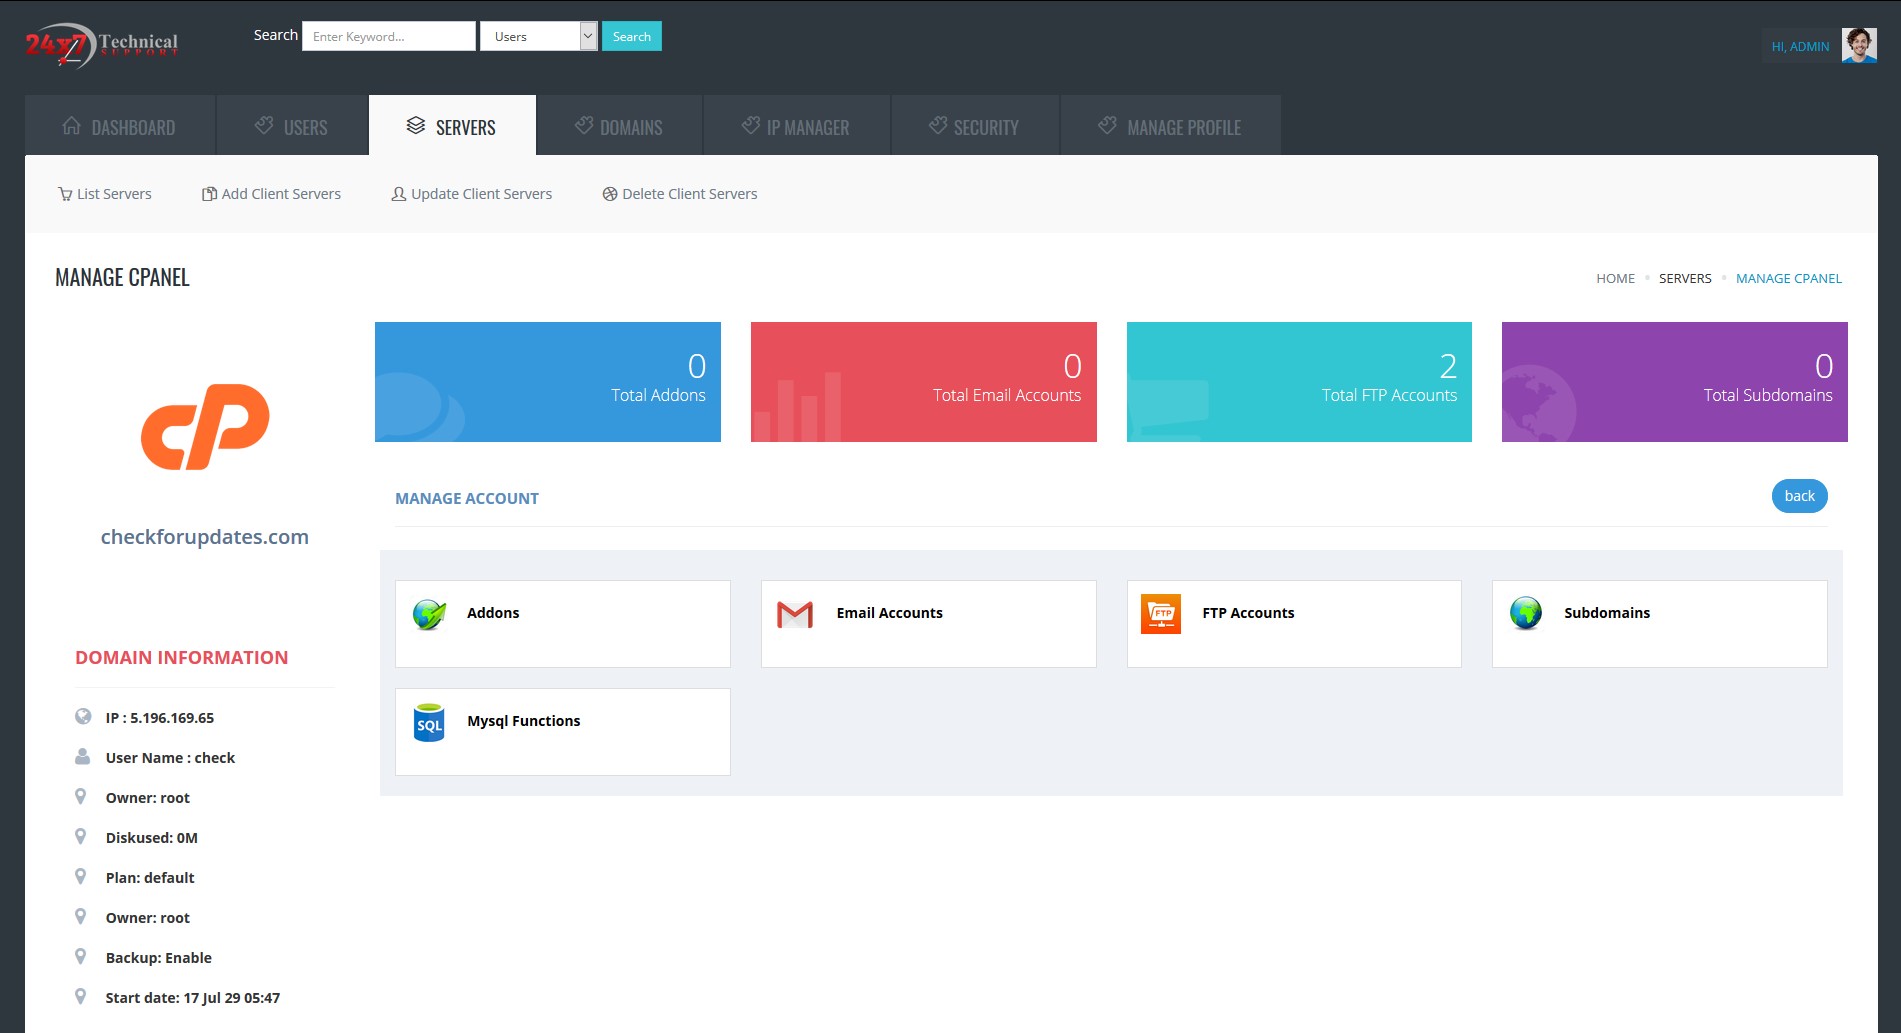Click the orange FTP Accounts icon
Image resolution: width=1901 pixels, height=1033 pixels.
1160,614
